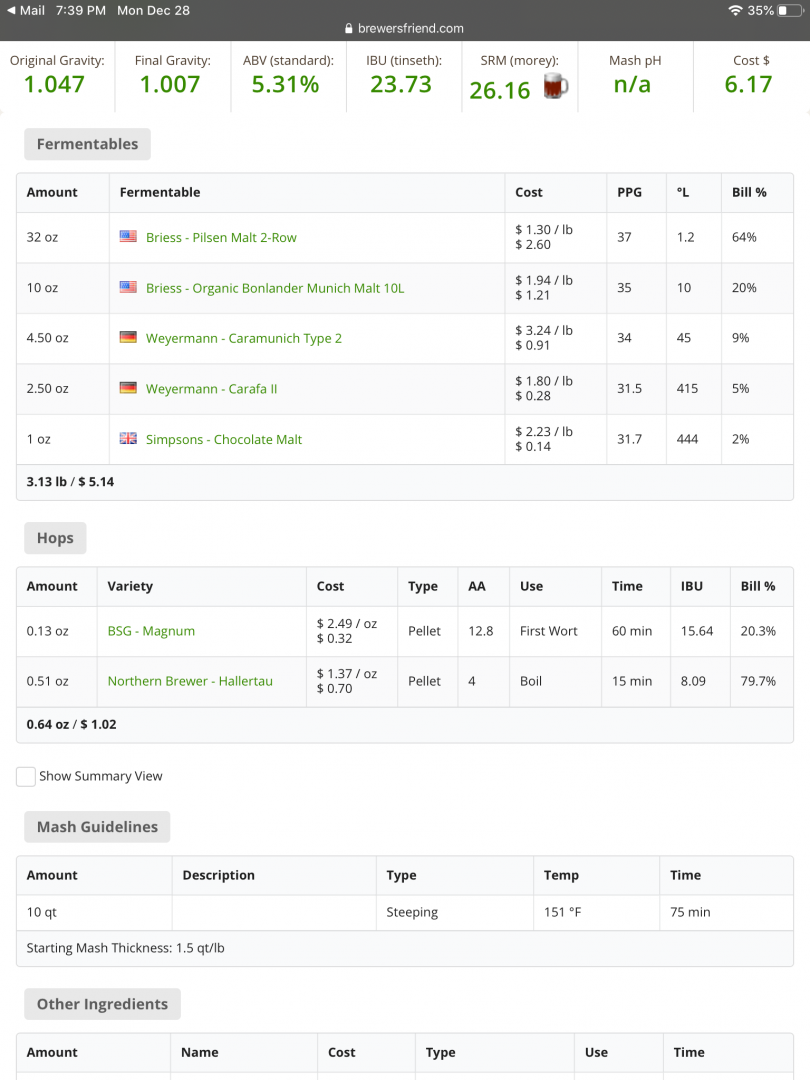
Task: Open Briess Pilsen Malt 2-Row link
Action: point(221,238)
